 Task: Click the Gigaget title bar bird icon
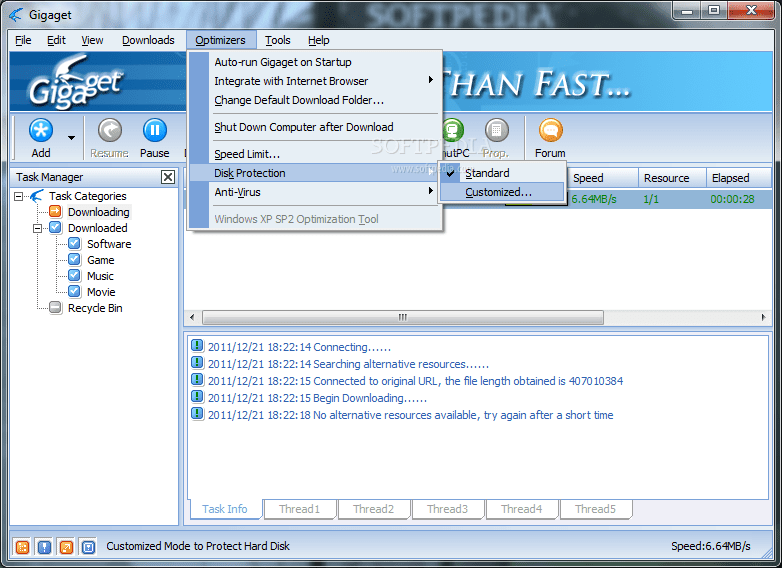tap(16, 15)
